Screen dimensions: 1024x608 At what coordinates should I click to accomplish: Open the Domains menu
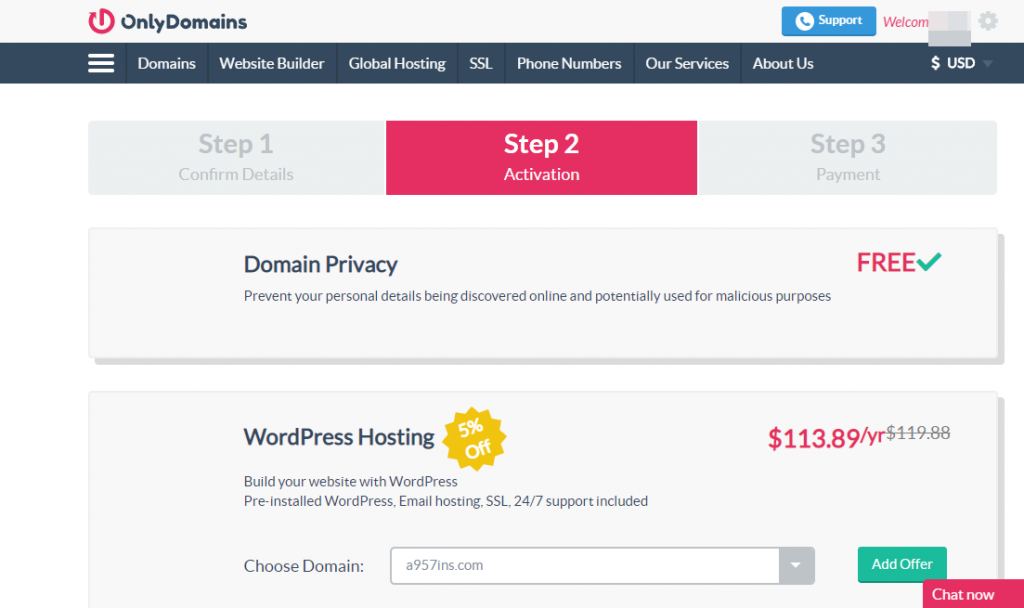point(166,63)
